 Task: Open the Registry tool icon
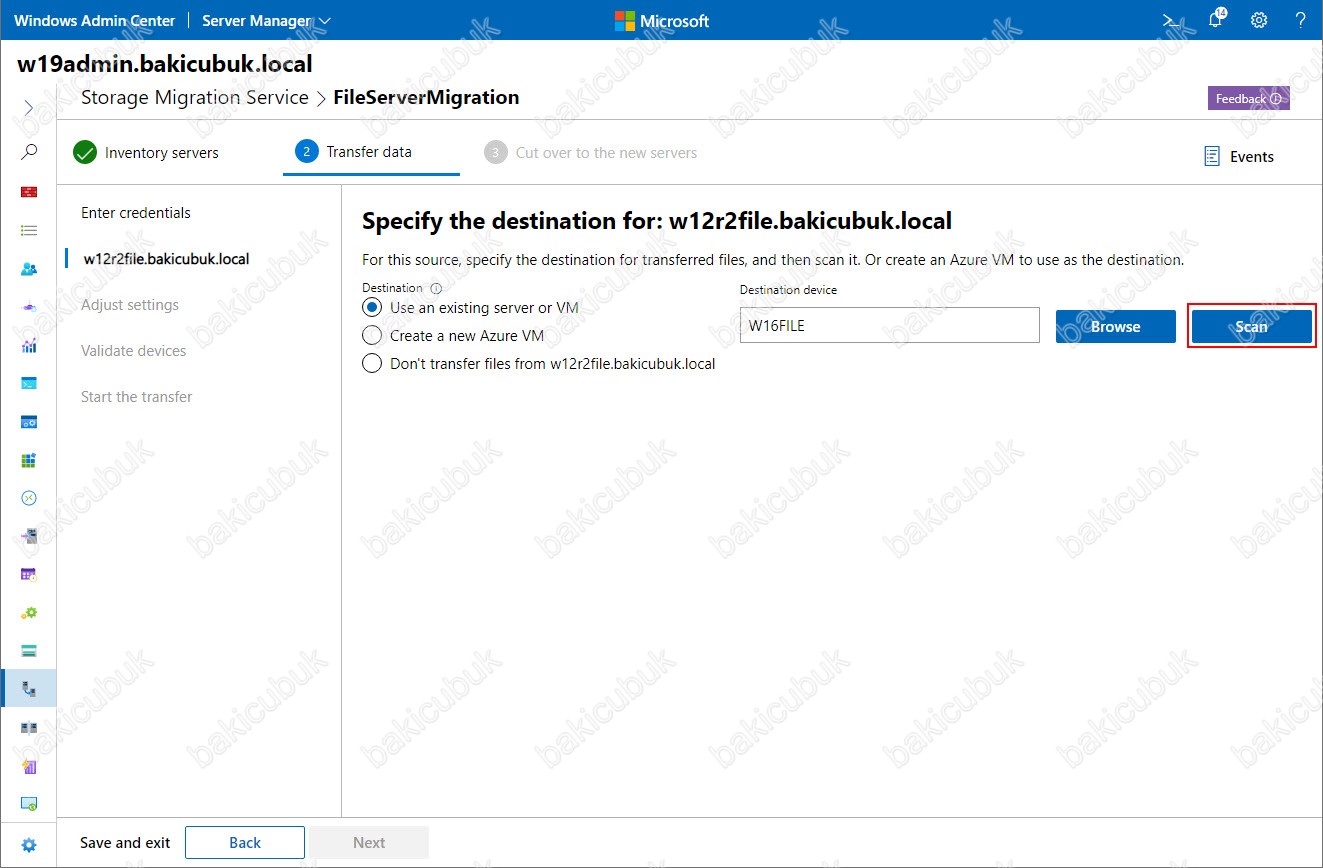(29, 460)
